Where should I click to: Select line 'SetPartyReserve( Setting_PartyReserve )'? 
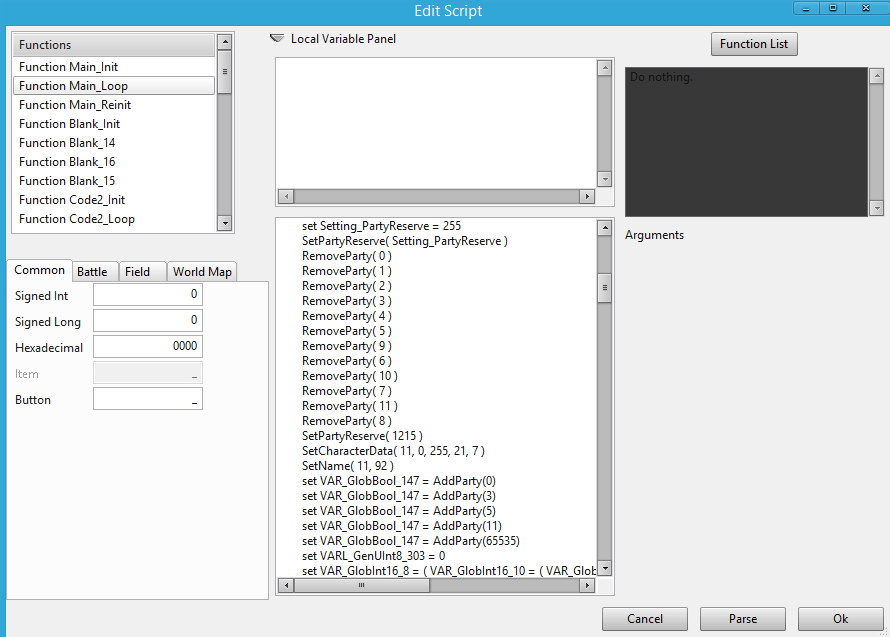[405, 241]
